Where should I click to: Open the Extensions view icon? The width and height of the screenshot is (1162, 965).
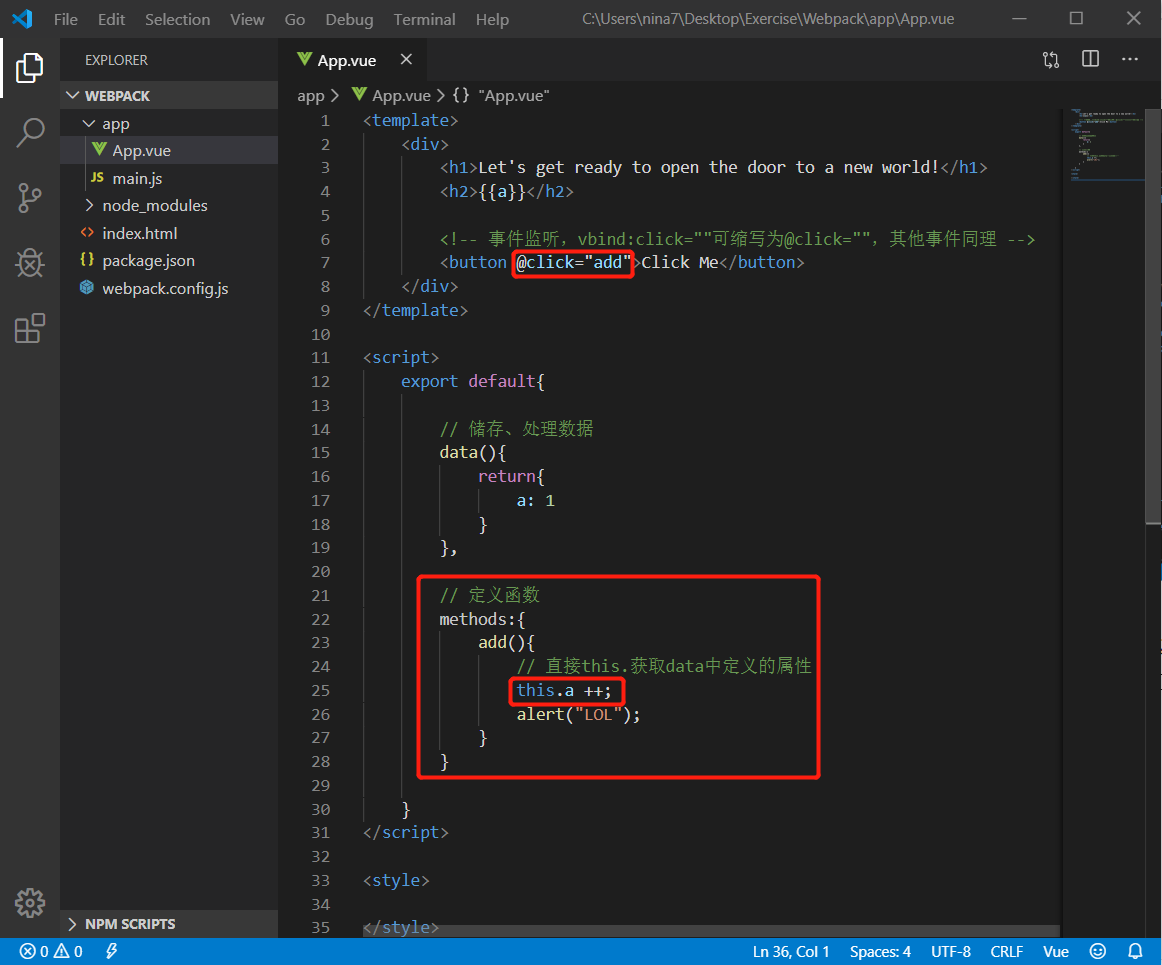(30, 329)
